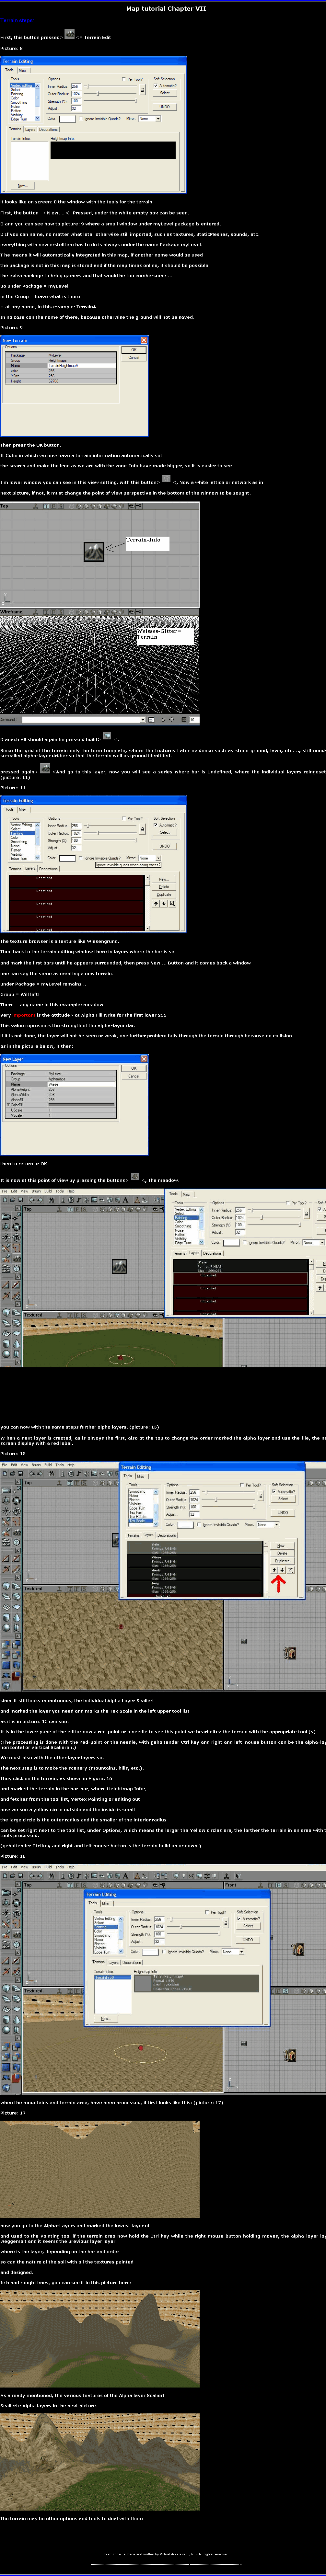Open the Build menu in the Picture 15 editor

pos(48,1465)
